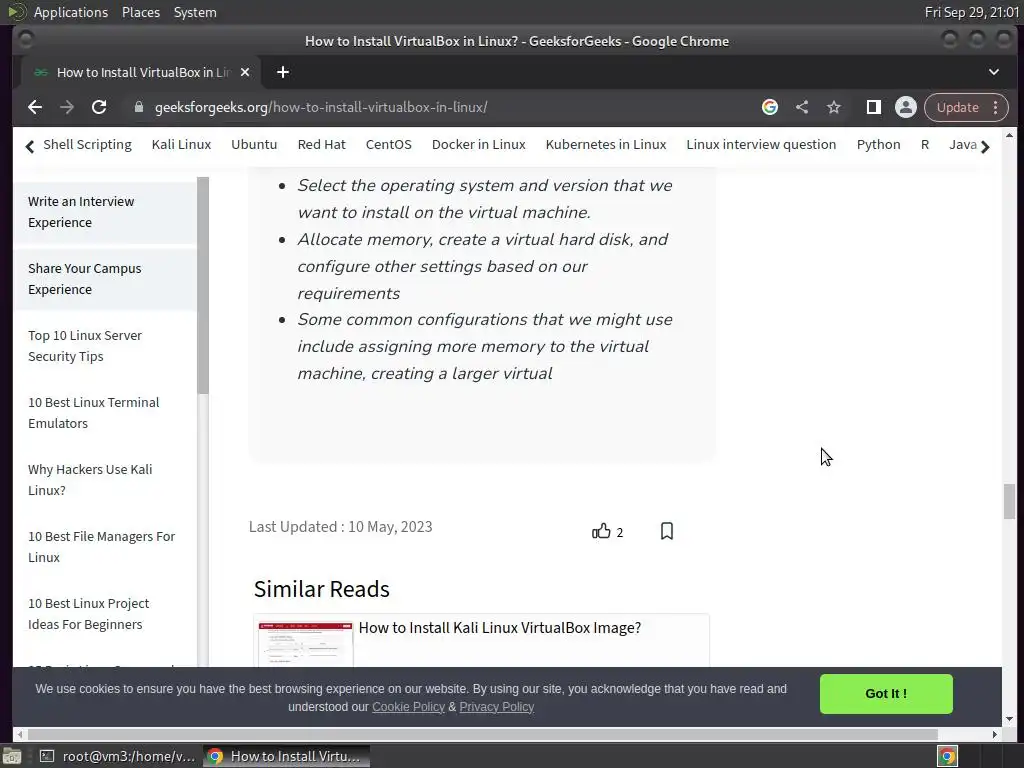Save the article with the bookmark icon

[x=667, y=531]
